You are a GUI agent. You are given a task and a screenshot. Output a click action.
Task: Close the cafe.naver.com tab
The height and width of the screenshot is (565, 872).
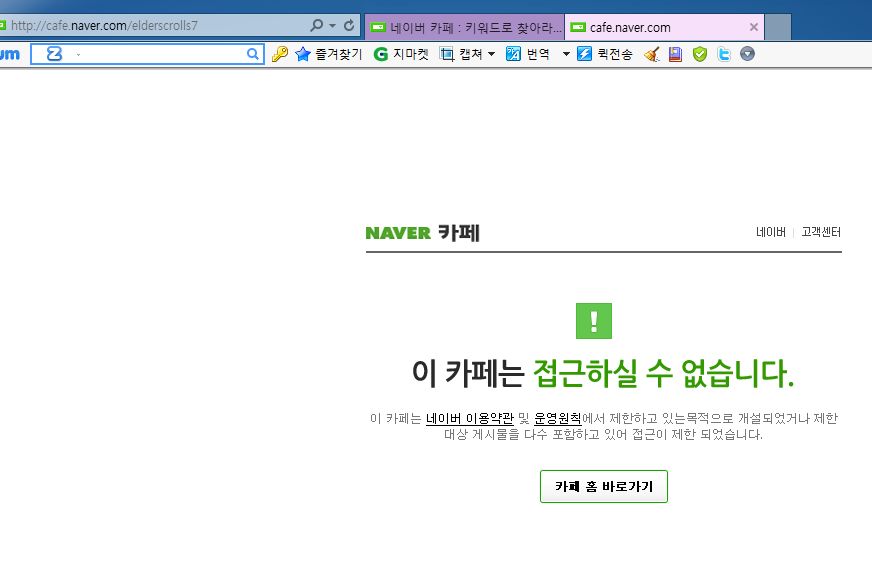point(754,27)
